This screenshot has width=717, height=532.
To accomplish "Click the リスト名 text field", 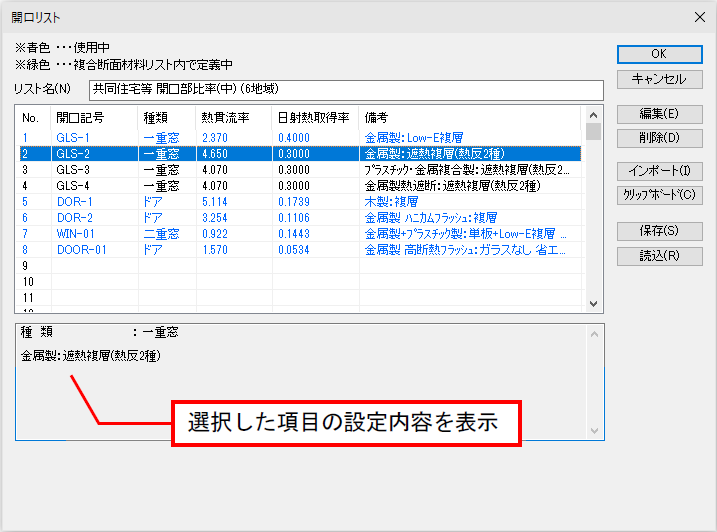I will click(x=346, y=90).
